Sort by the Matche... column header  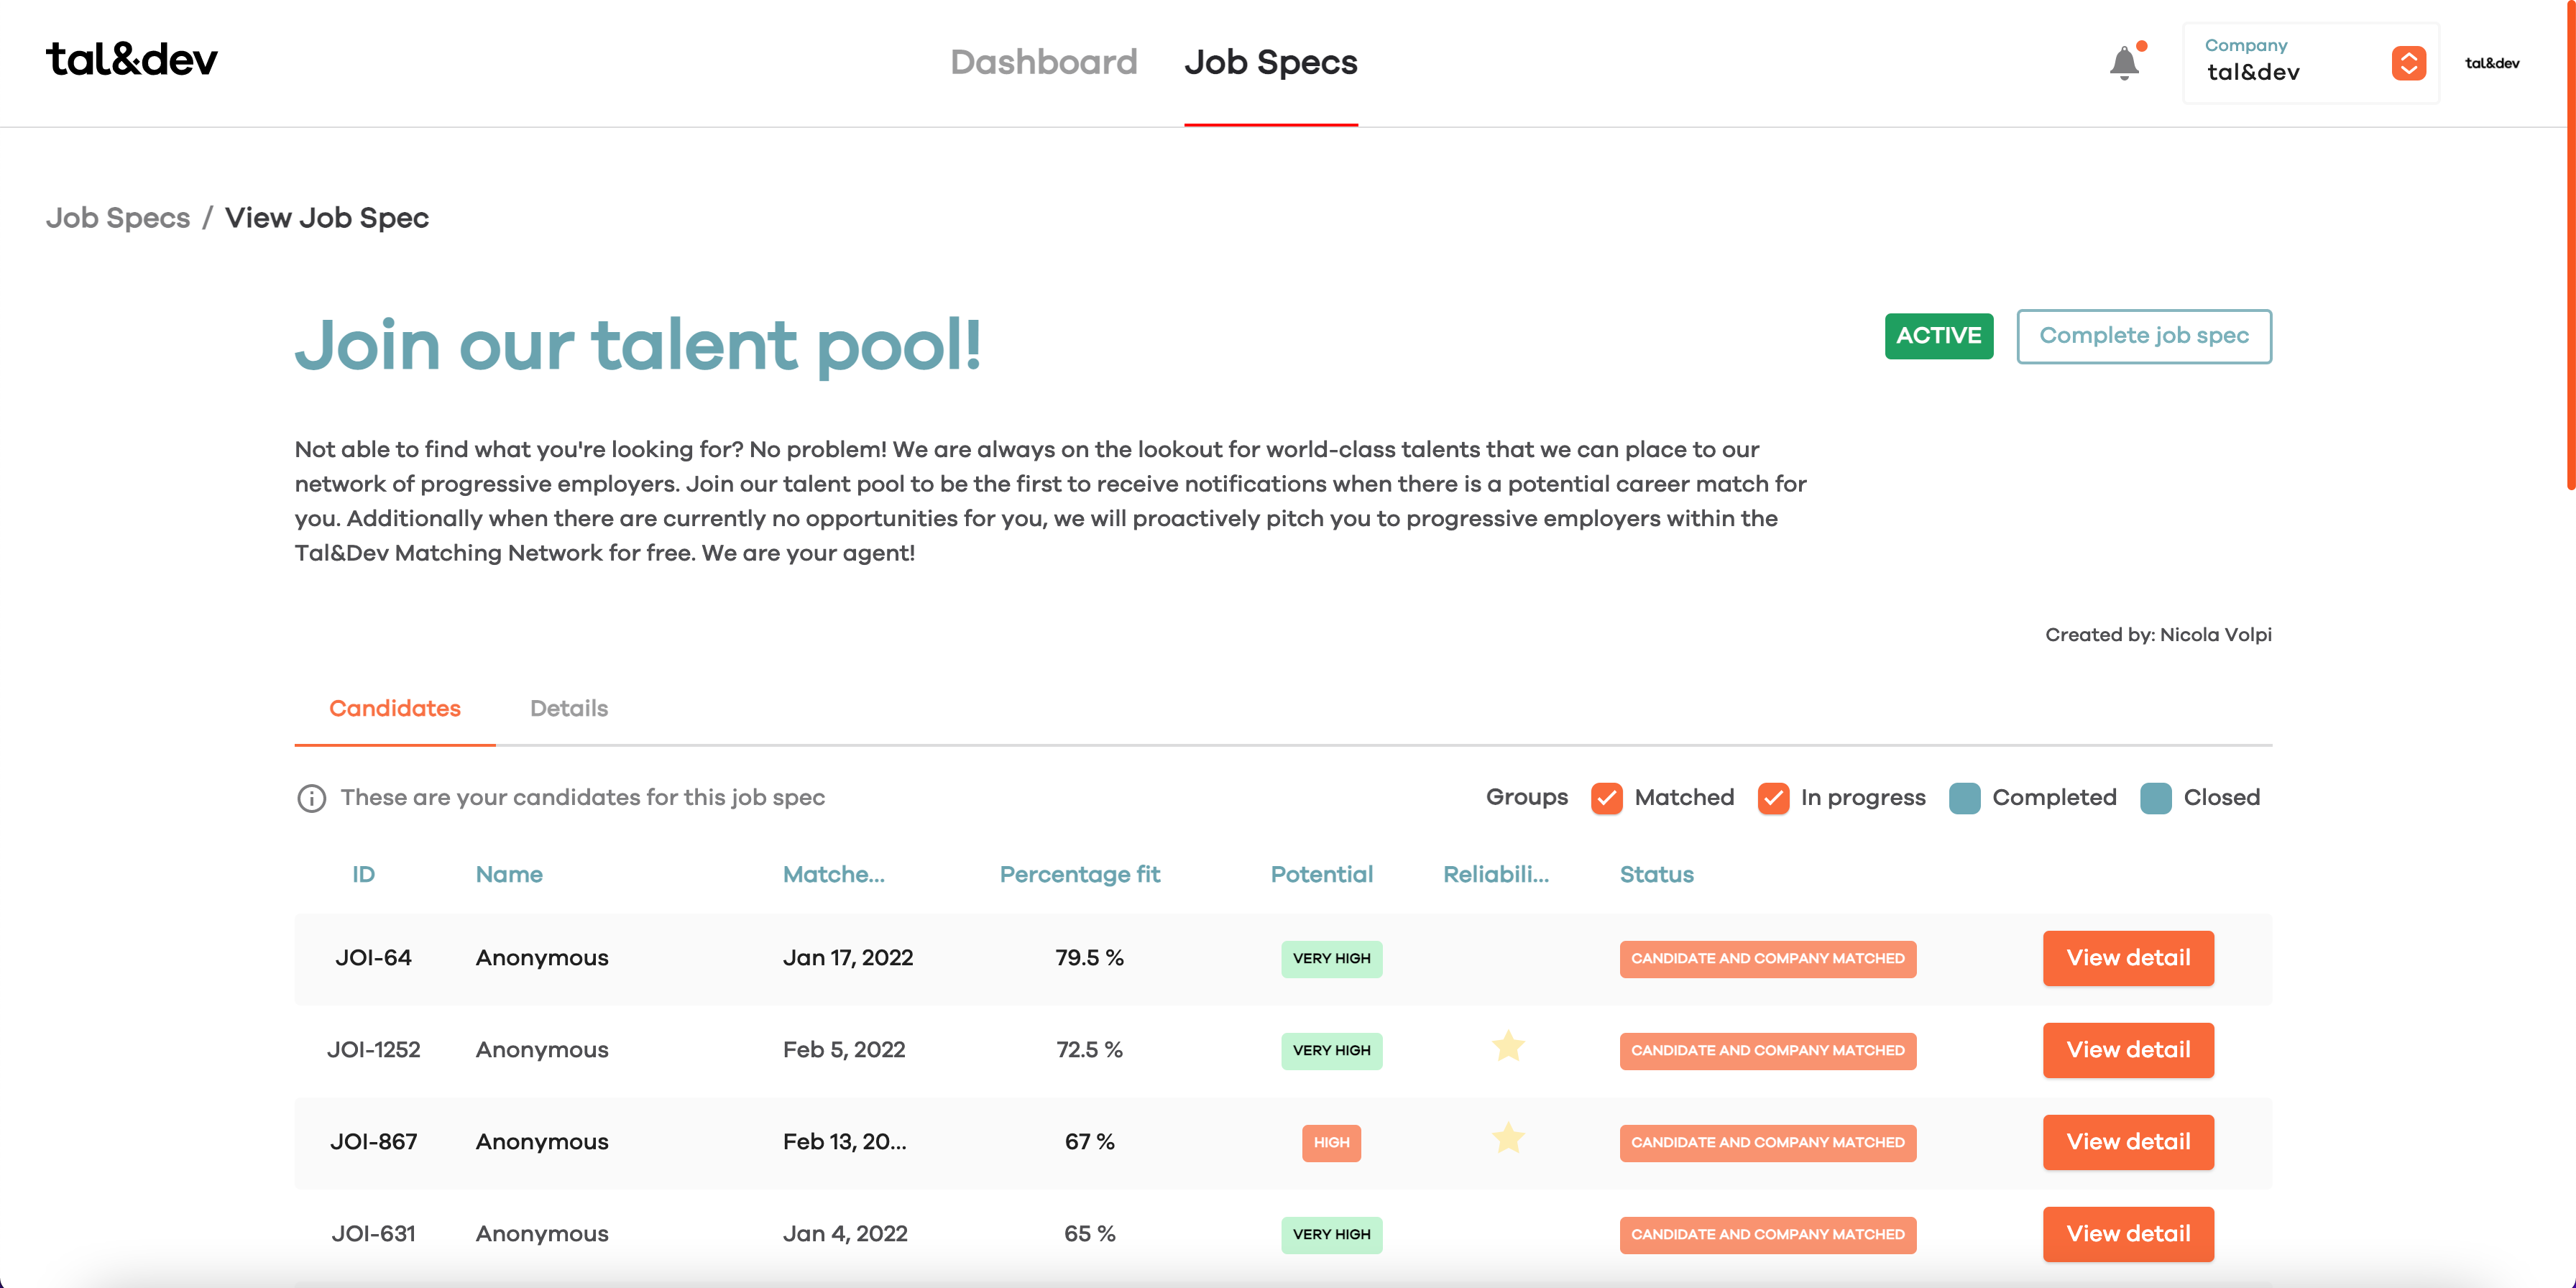point(833,875)
